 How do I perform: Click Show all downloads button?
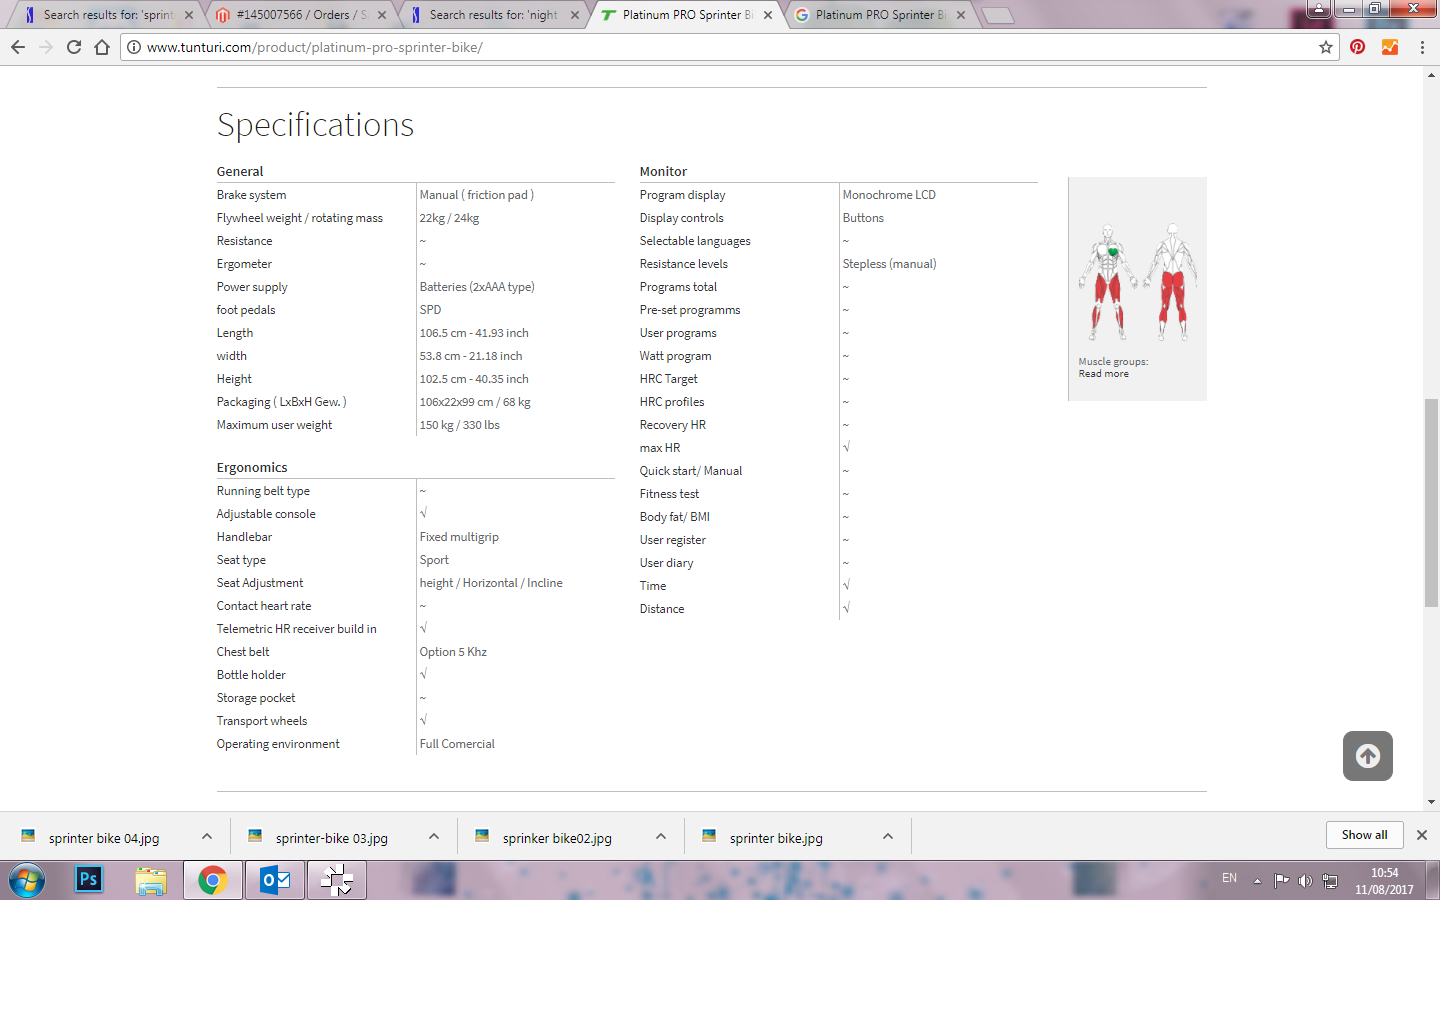tap(1364, 835)
